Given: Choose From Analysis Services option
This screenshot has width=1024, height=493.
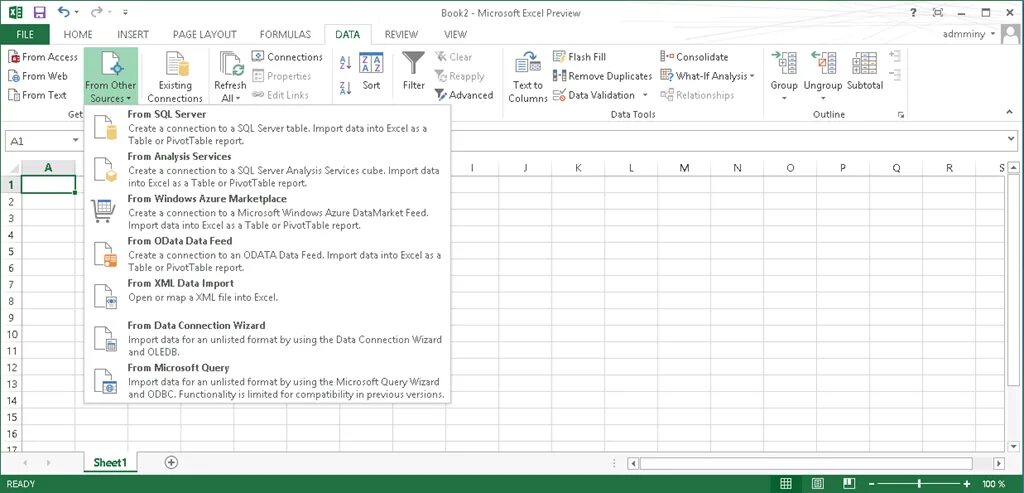Looking at the screenshot, I should (267, 169).
